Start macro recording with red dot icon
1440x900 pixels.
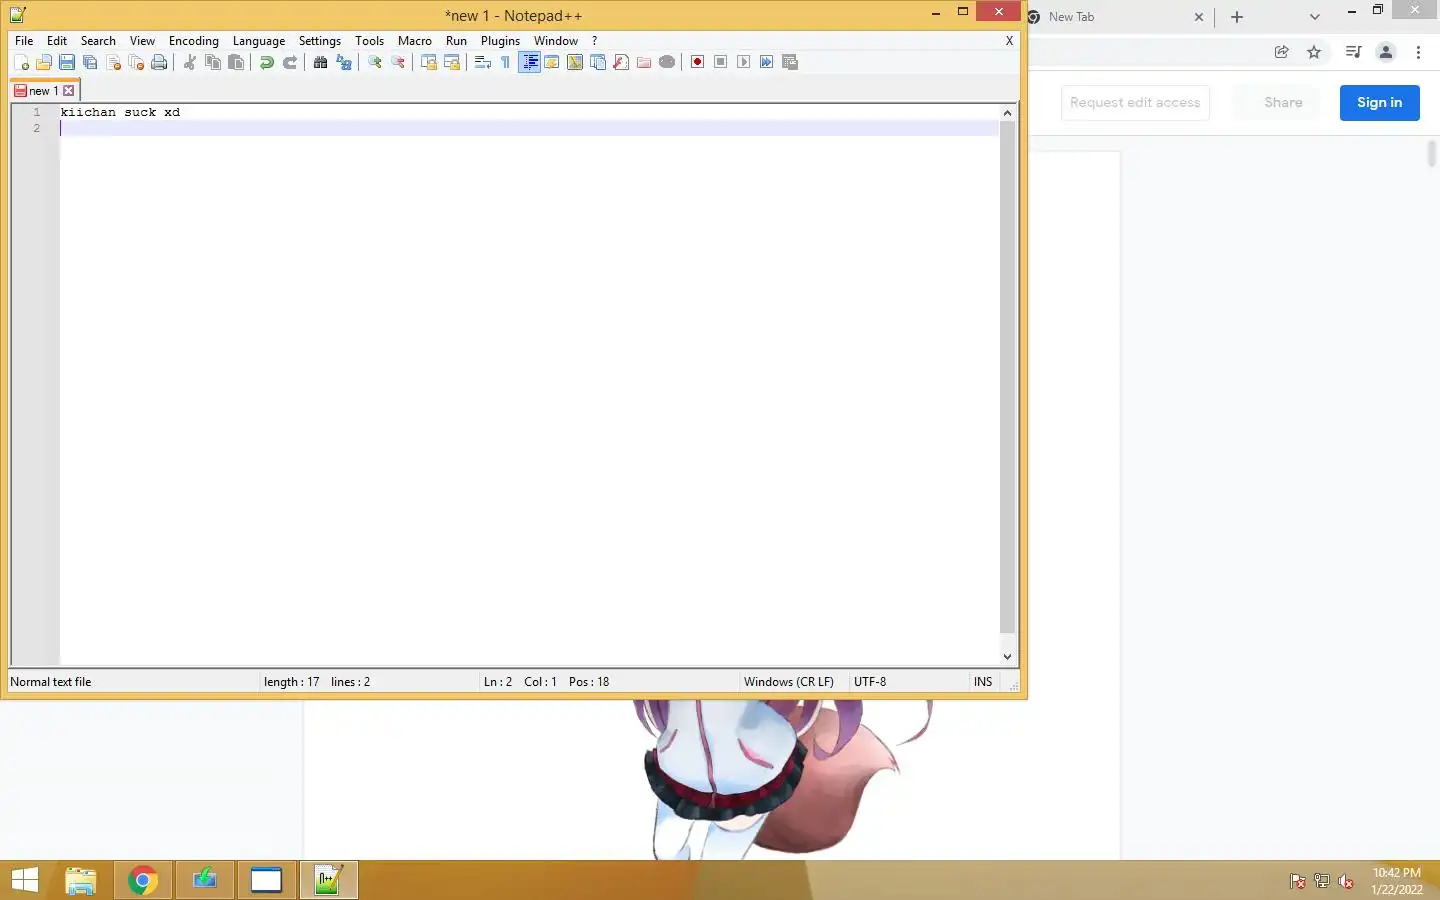coord(698,62)
